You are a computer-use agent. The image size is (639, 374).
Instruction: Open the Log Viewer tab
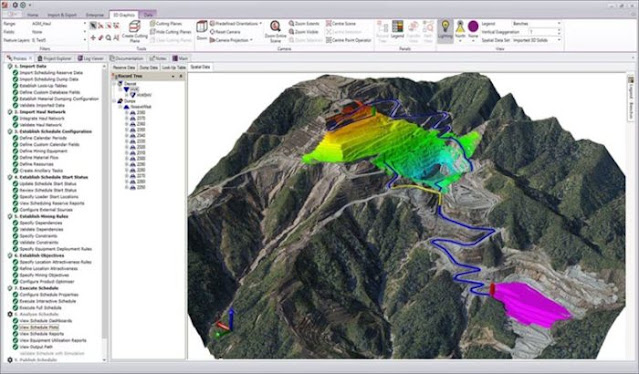pos(90,58)
